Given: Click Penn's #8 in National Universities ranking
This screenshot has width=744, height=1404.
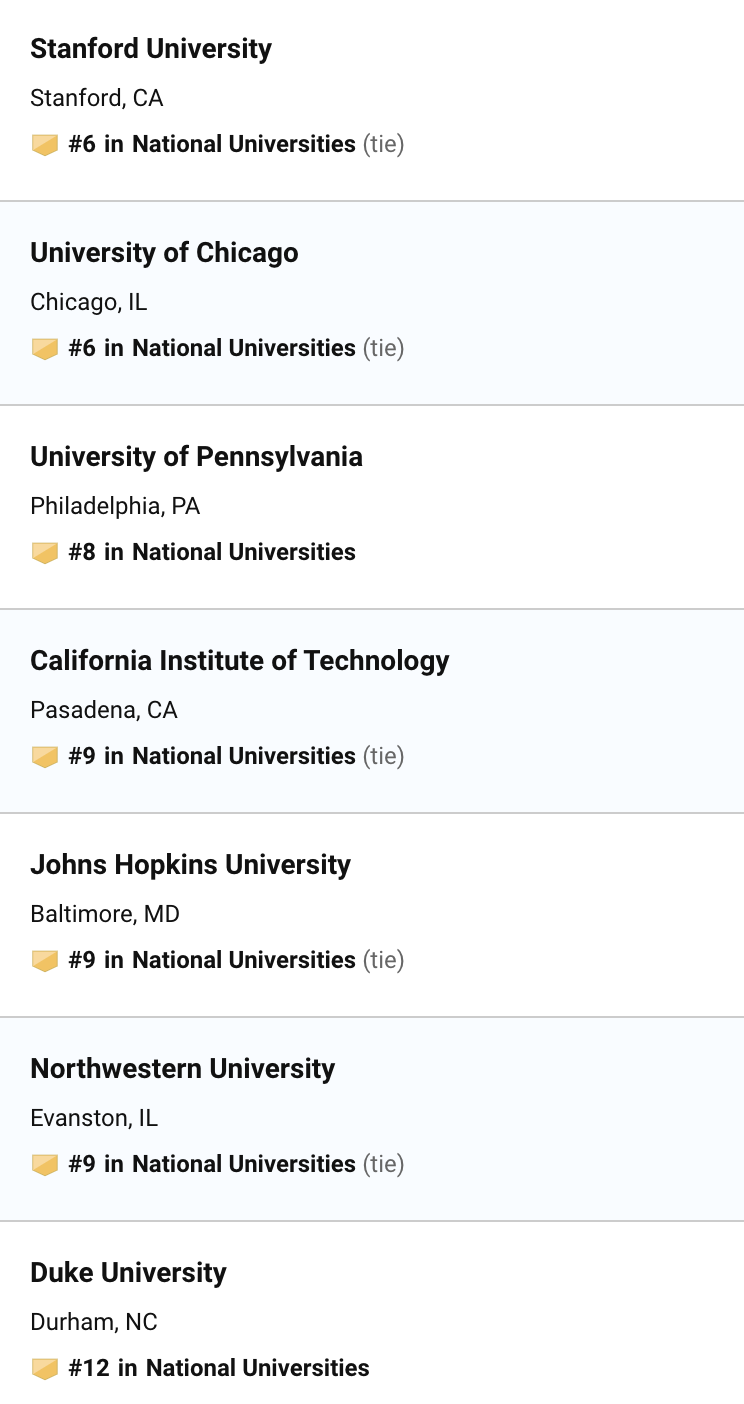Looking at the screenshot, I should coord(212,552).
